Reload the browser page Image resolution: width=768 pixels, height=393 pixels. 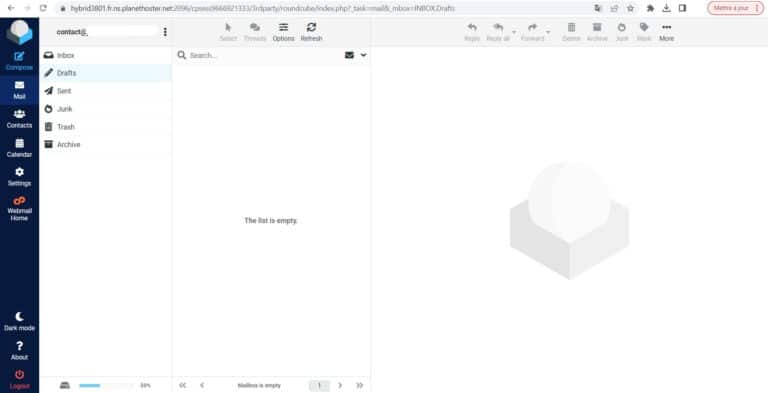click(43, 8)
